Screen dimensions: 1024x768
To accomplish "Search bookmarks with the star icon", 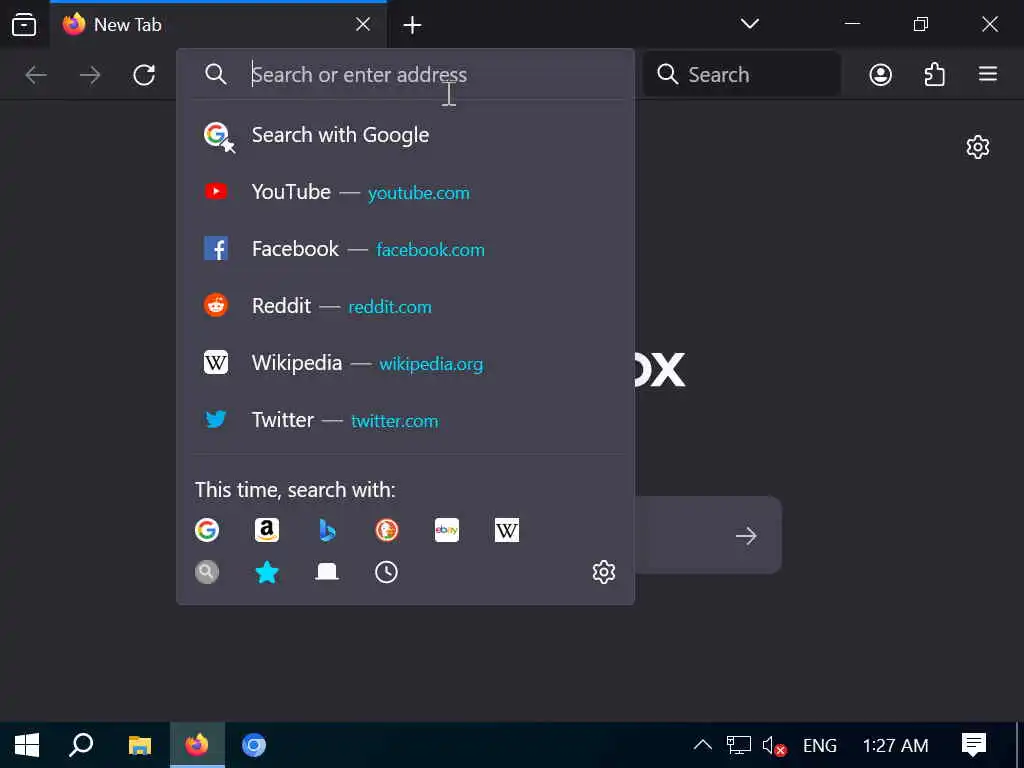I will [x=266, y=572].
